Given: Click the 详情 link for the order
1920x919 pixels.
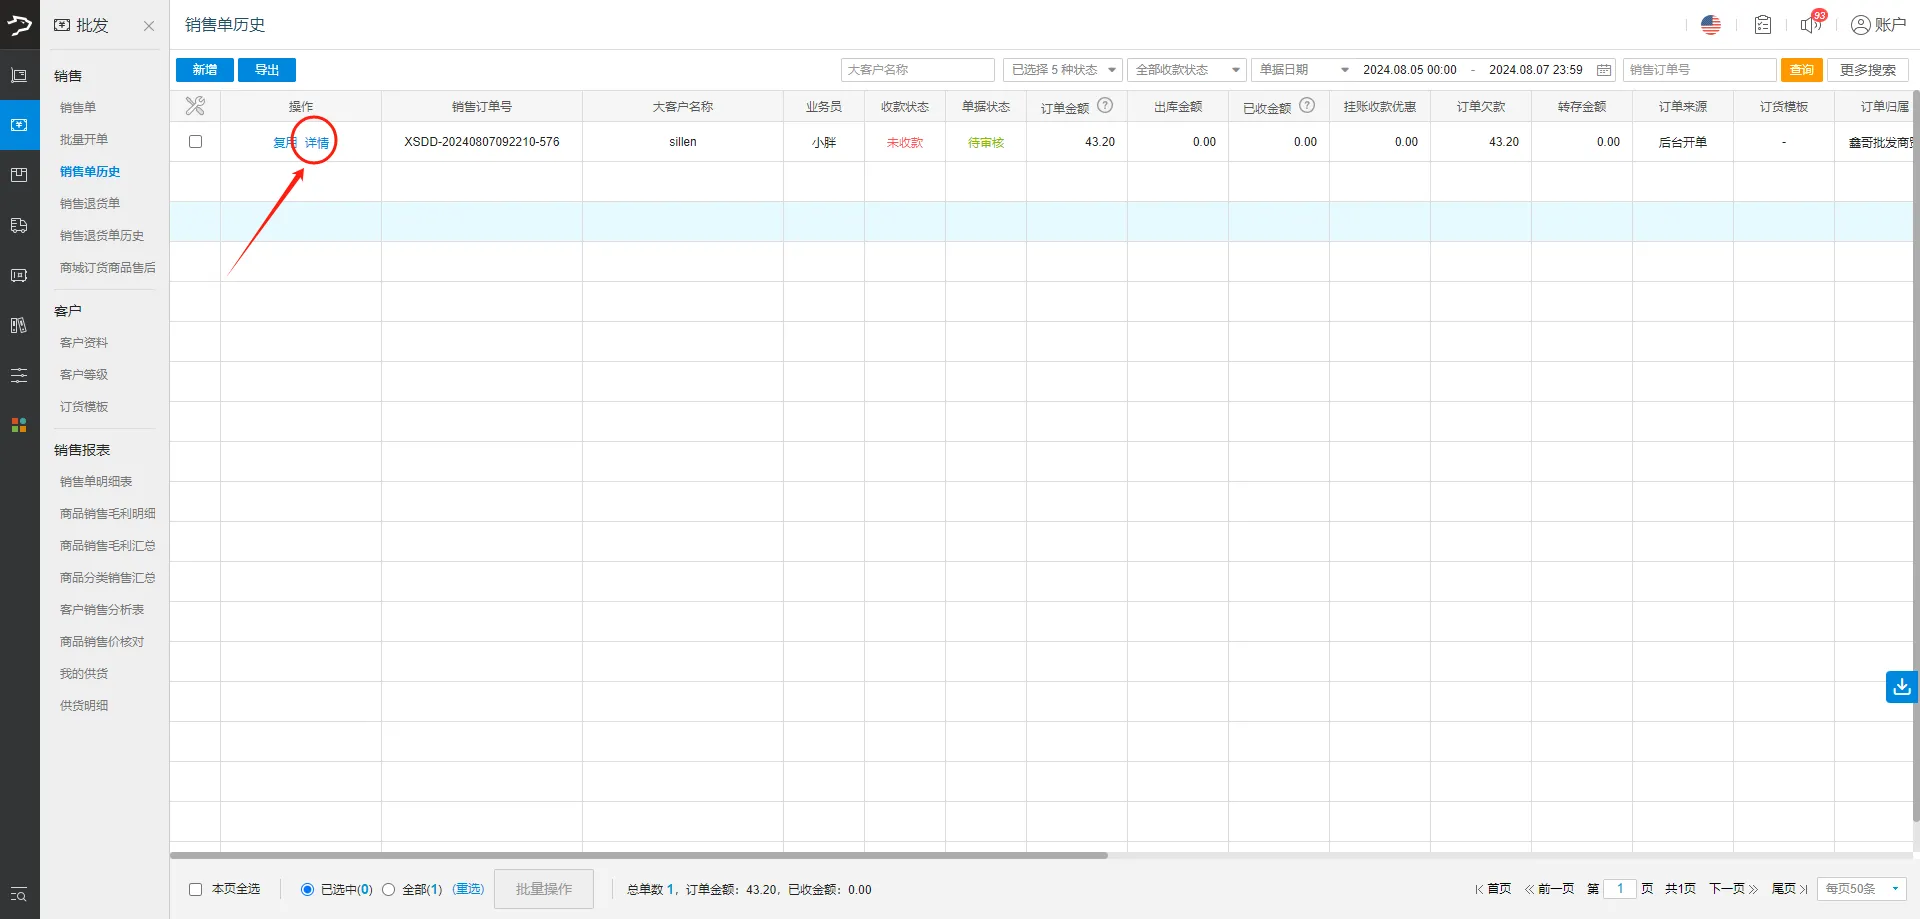Looking at the screenshot, I should click(317, 143).
